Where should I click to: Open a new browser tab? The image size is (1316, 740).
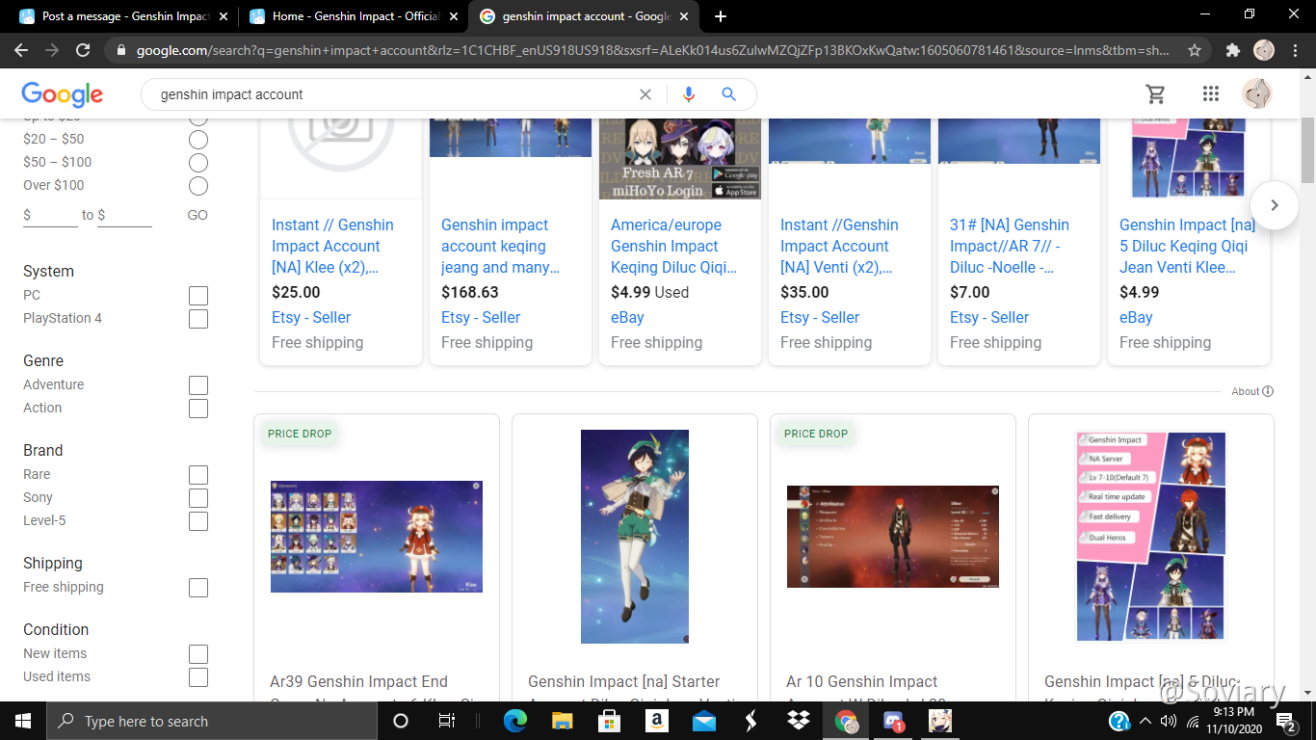coord(720,16)
